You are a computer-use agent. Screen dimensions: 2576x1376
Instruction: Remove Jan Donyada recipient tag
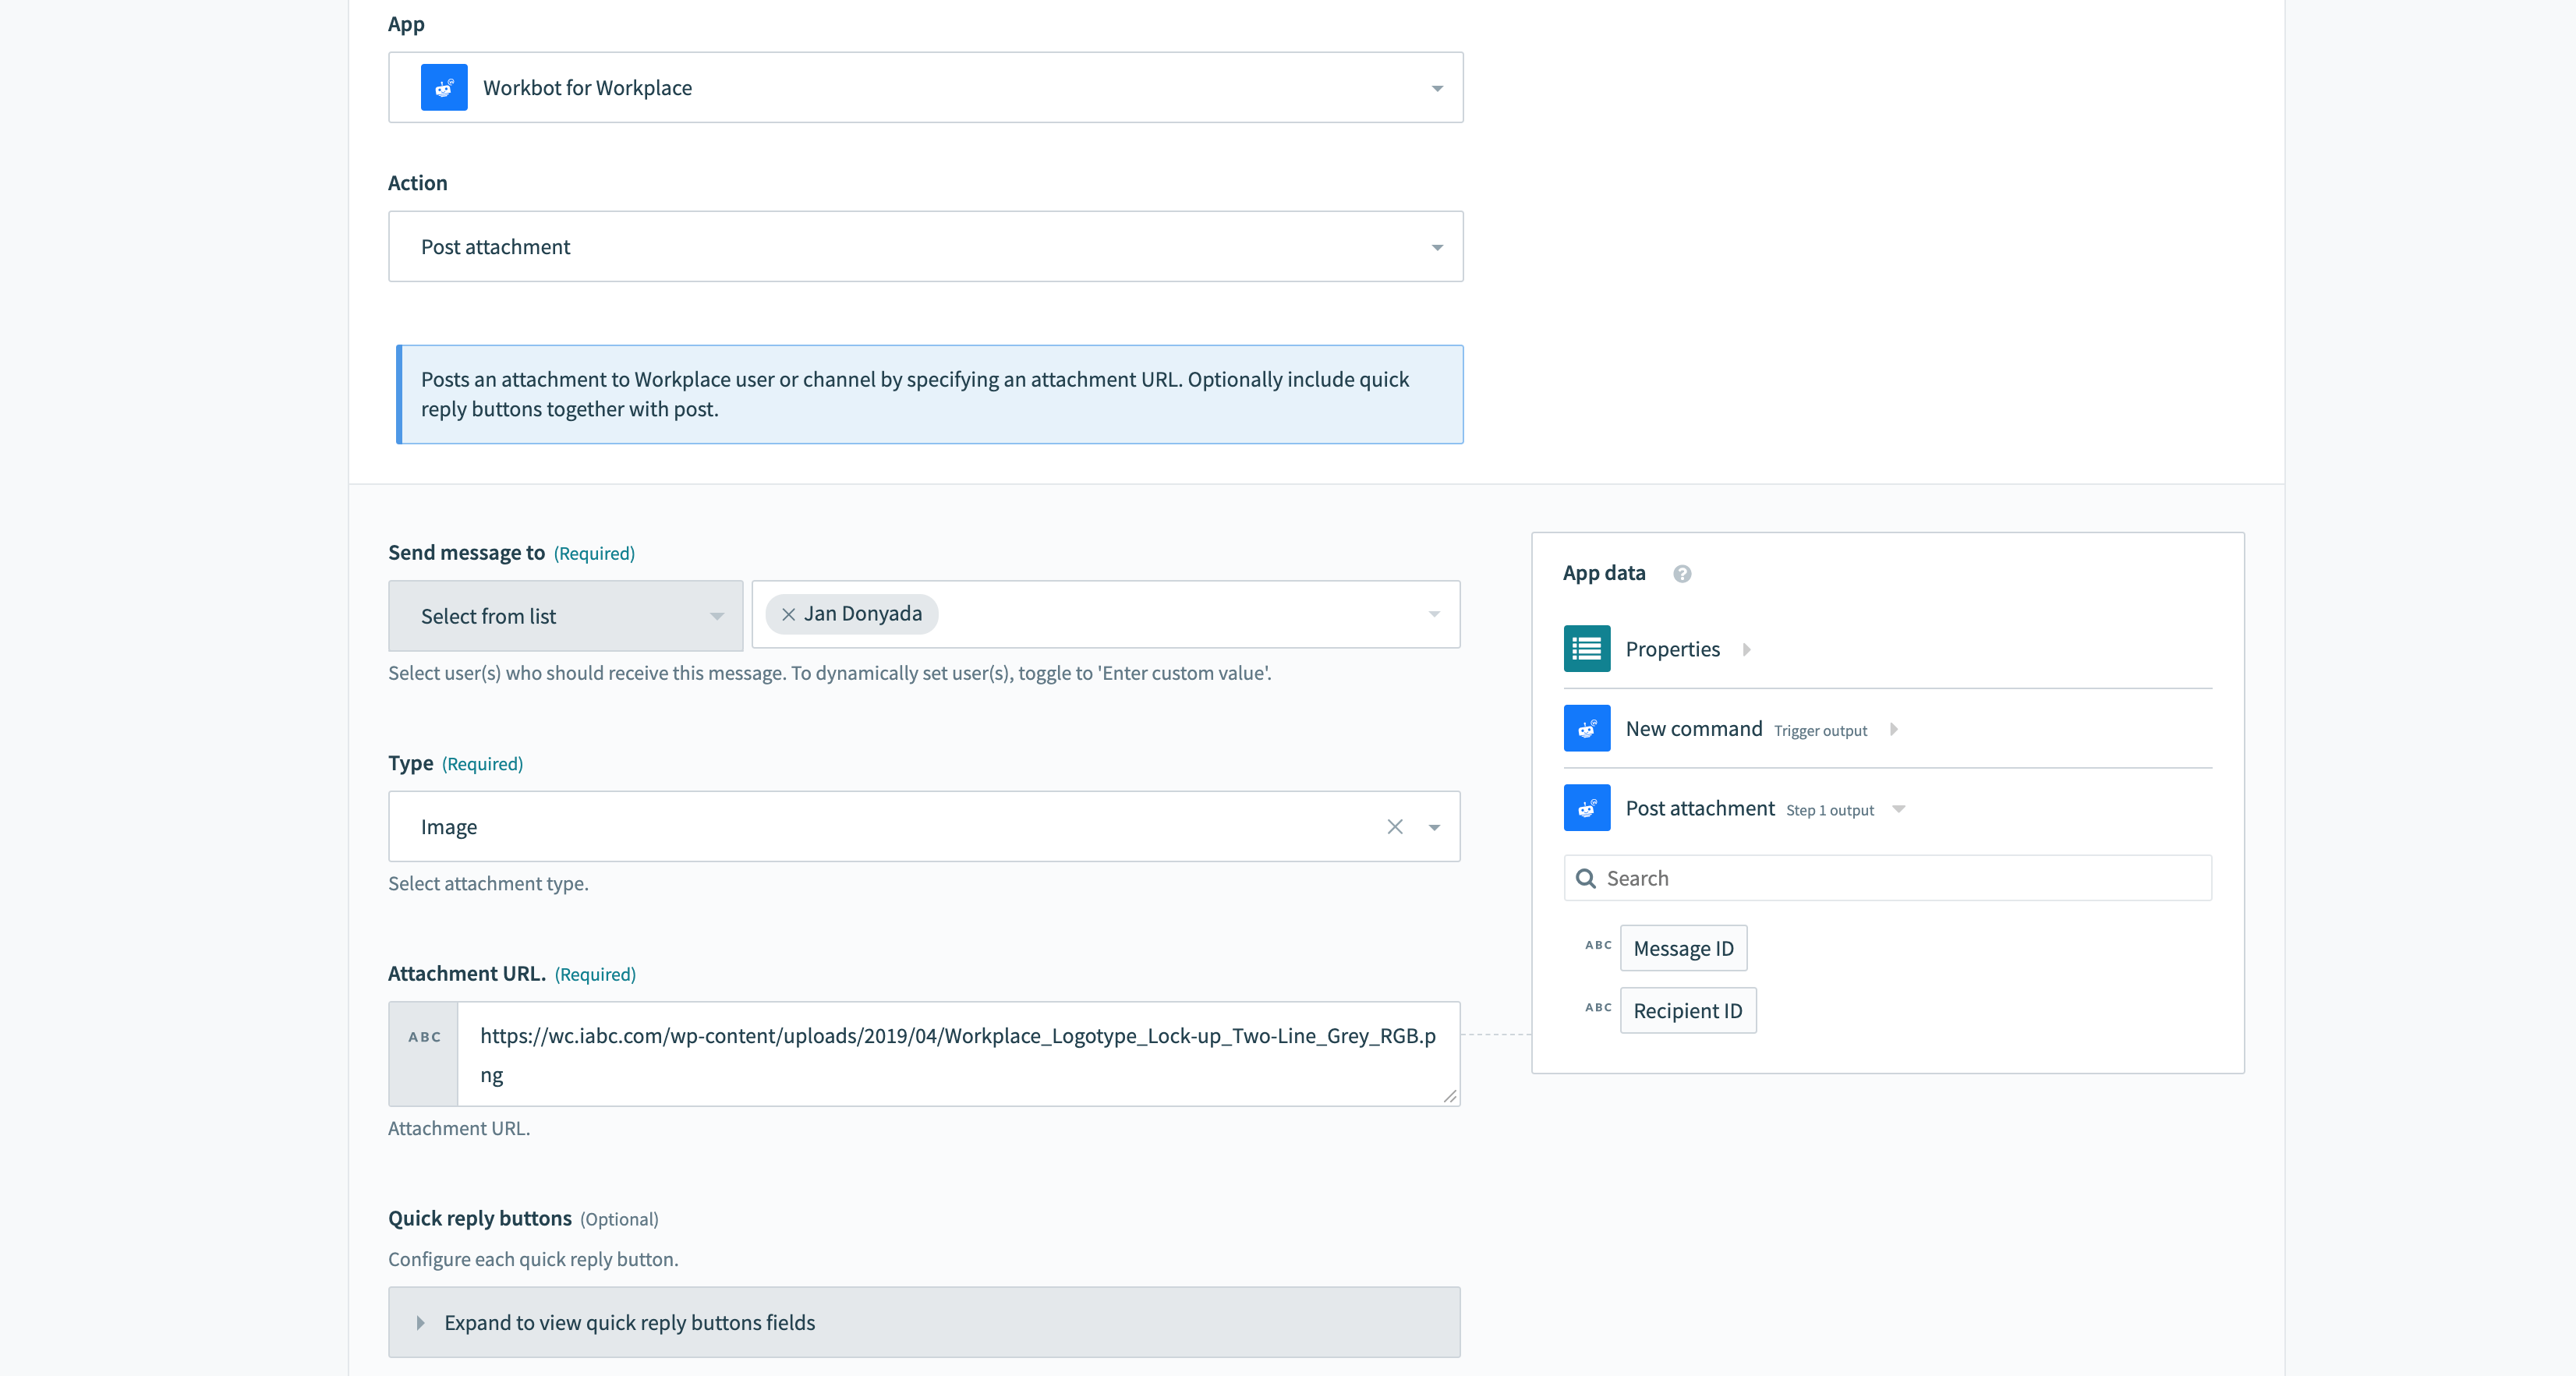[x=788, y=615]
